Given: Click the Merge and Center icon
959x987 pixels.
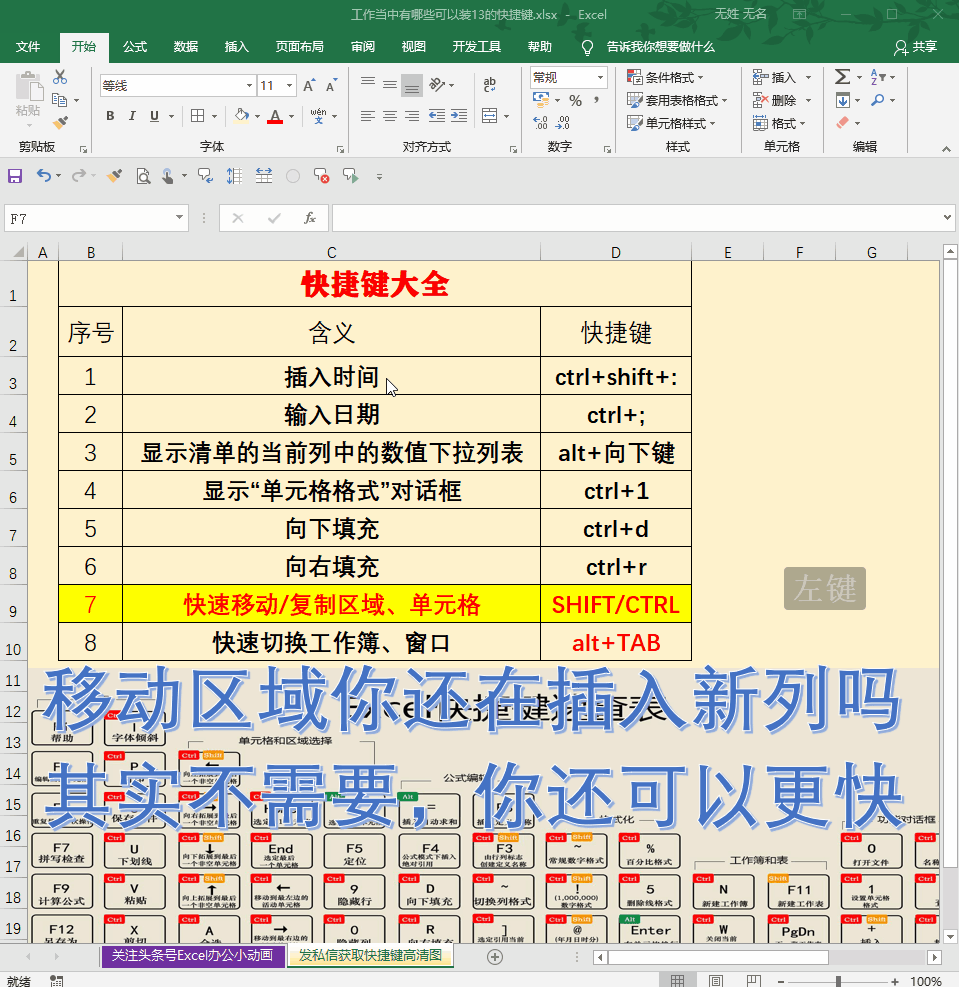Looking at the screenshot, I should 490,116.
